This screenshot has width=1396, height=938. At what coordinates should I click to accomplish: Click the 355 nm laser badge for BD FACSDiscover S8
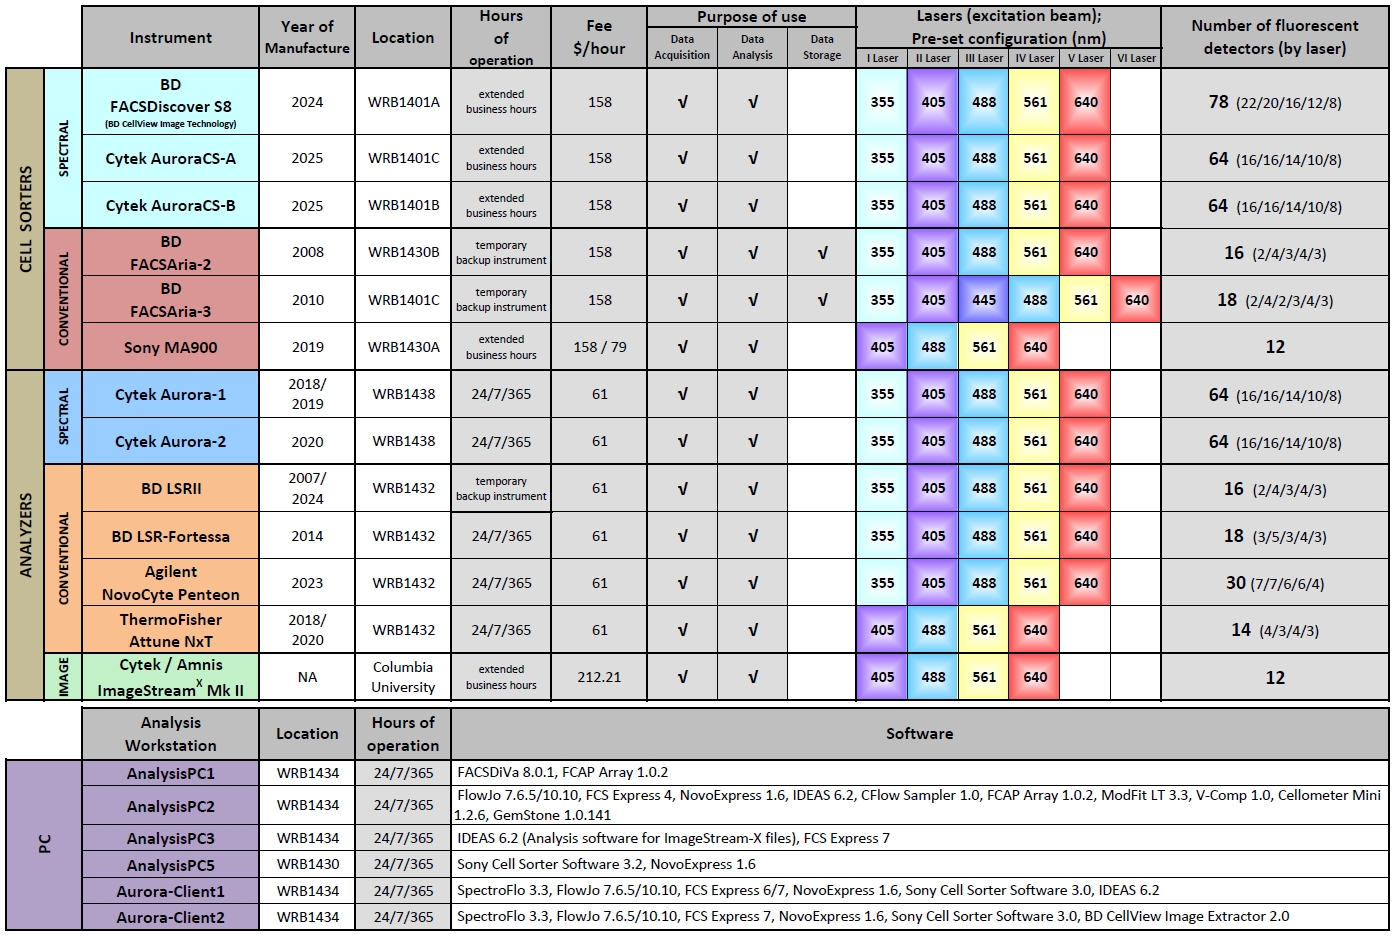(881, 103)
